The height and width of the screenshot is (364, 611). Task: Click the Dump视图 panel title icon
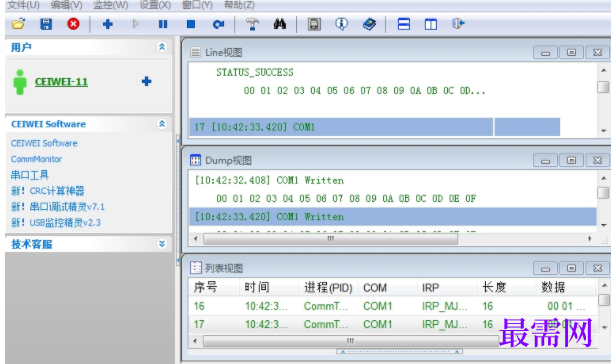tap(195, 160)
